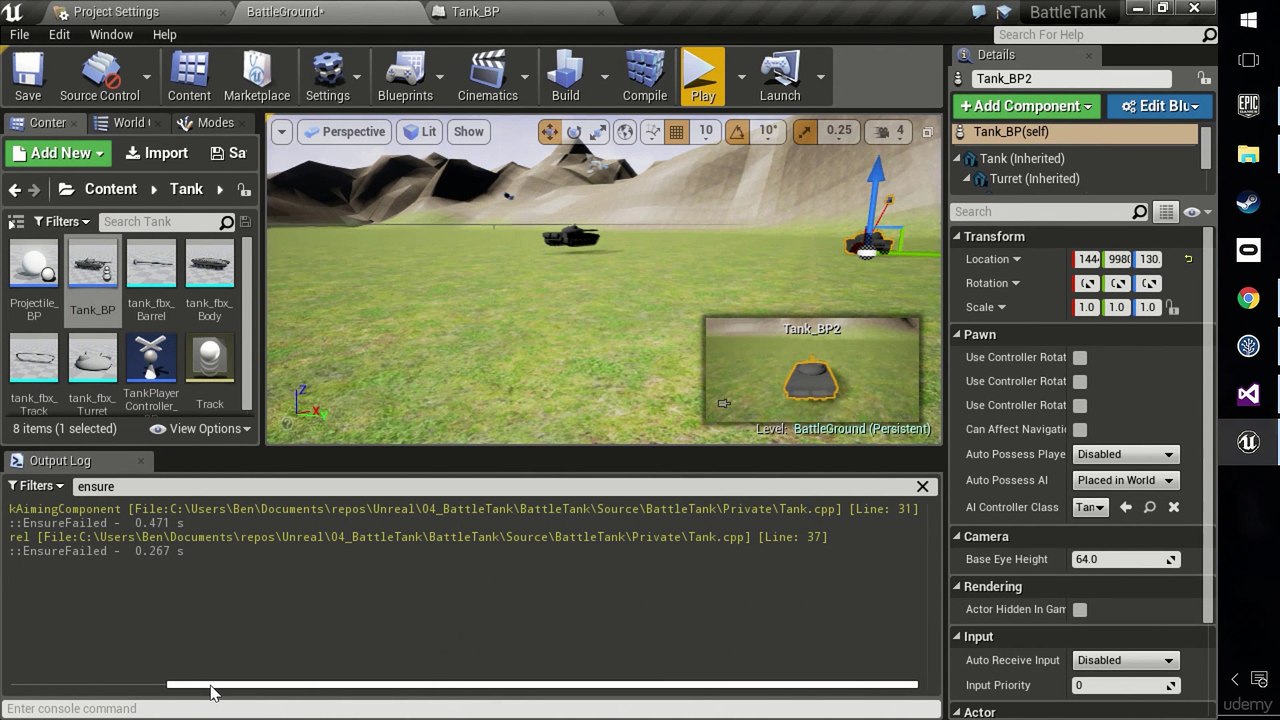The image size is (1280, 720).
Task: Open the camera speed setting
Action: [889, 132]
